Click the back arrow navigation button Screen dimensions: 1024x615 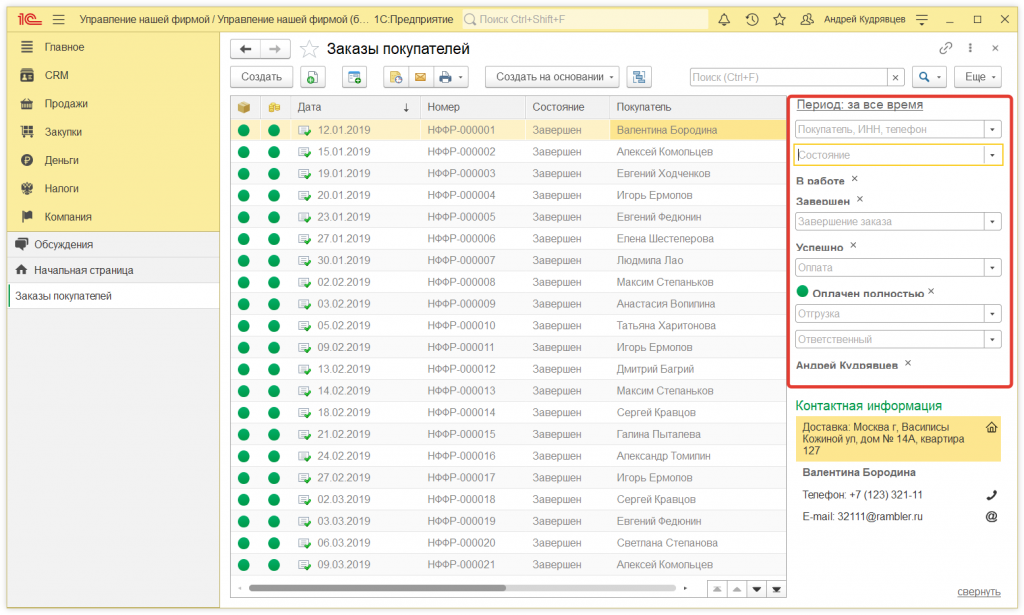(x=245, y=49)
